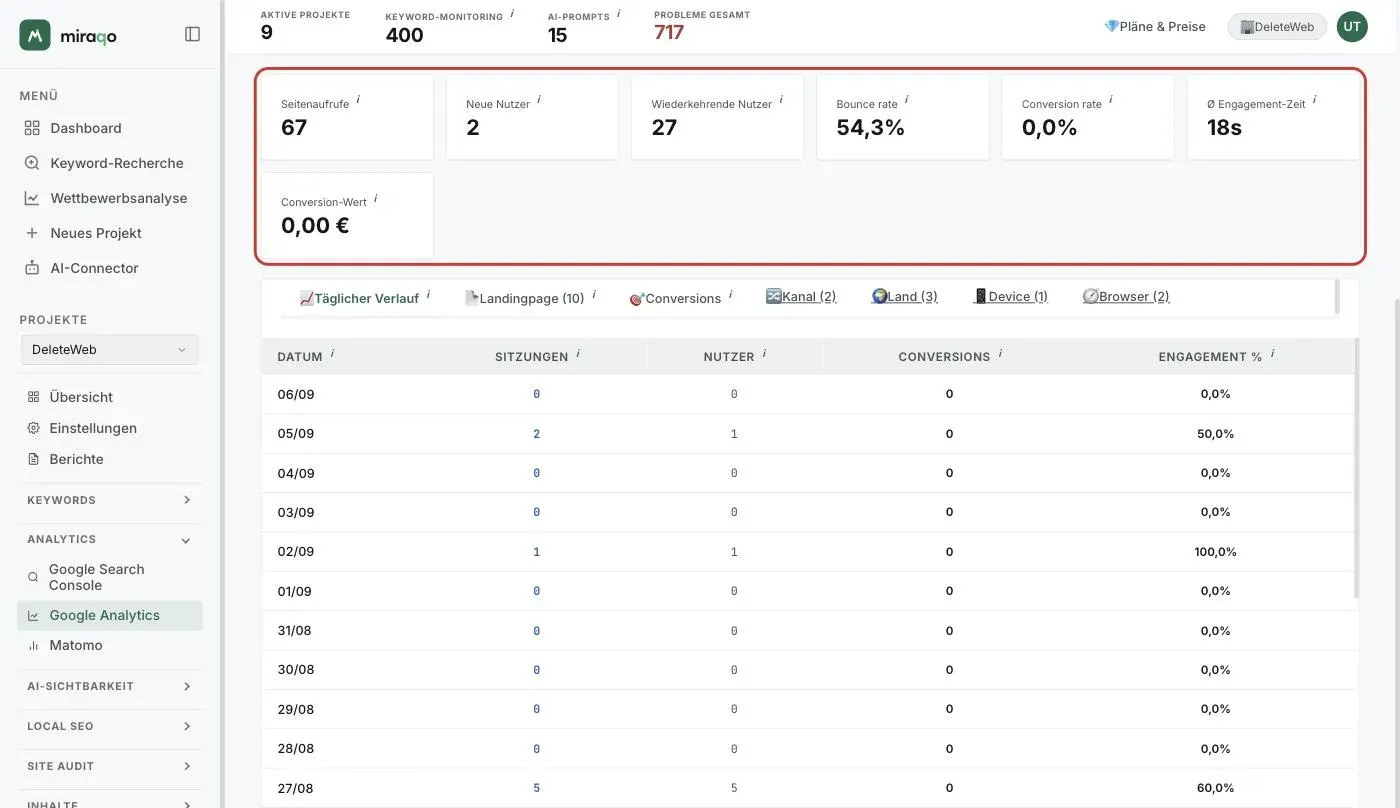
Task: Click the table's vertical scrollbar
Action: coord(1357,468)
